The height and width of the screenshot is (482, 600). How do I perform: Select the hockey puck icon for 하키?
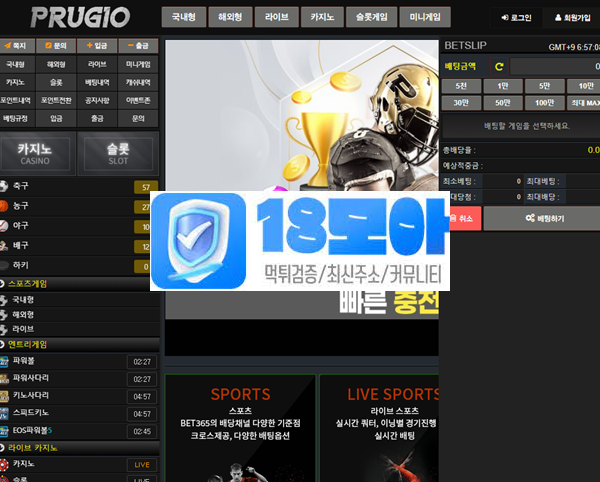click(3, 265)
